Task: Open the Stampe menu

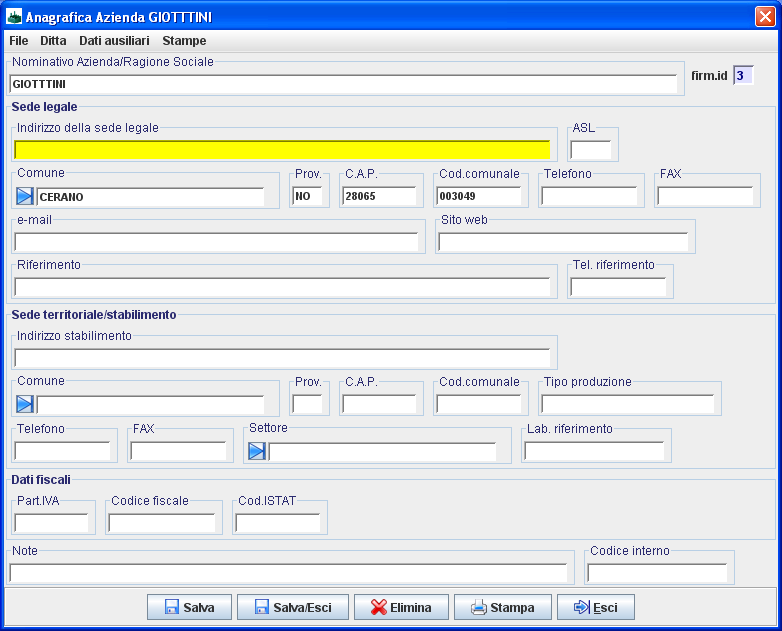Action: 184,41
